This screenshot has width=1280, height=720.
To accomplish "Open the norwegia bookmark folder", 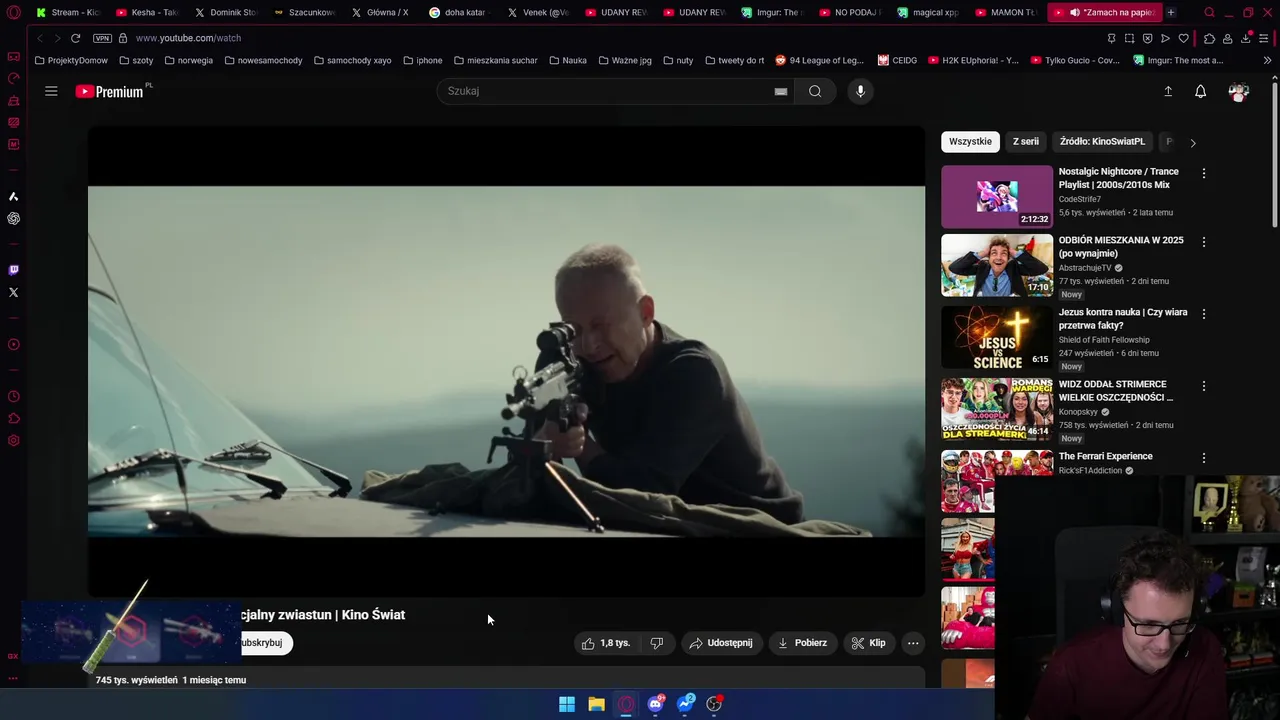I will point(188,60).
